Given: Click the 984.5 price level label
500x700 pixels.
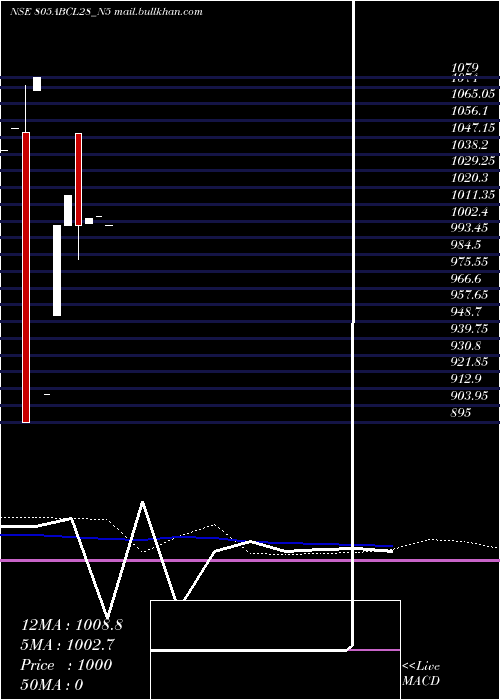Looking at the screenshot, I should click(466, 245).
